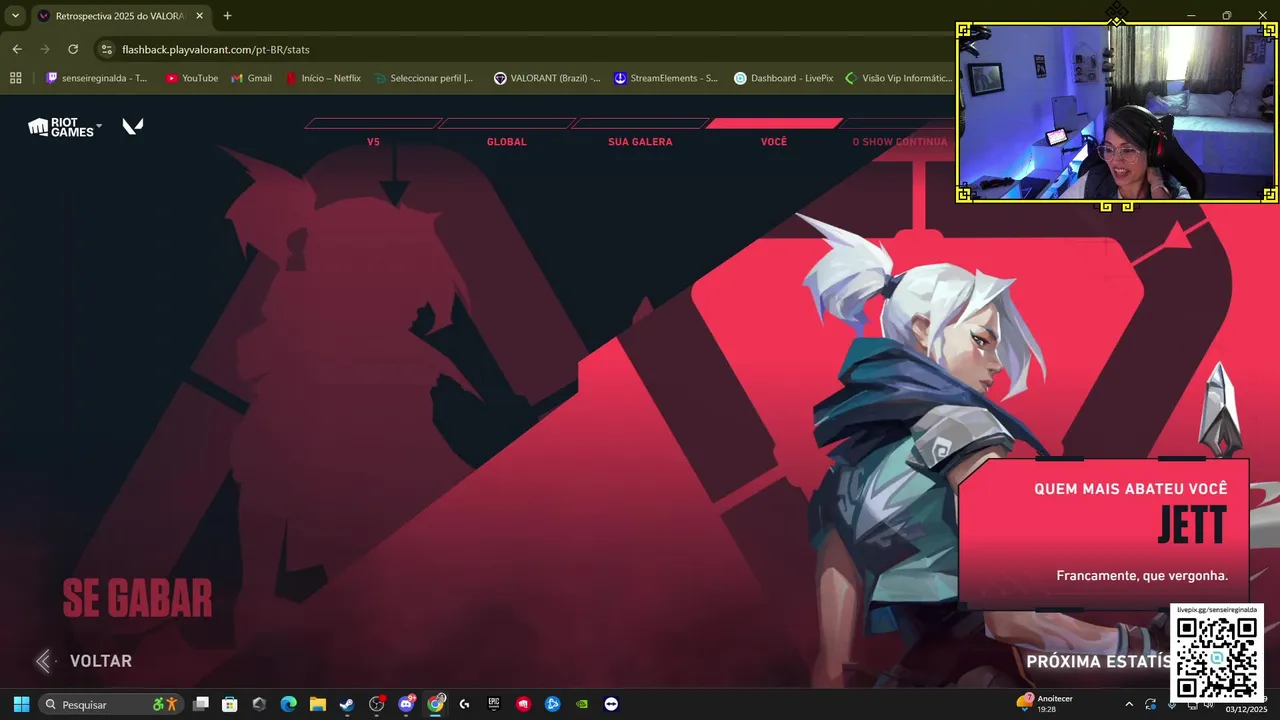The width and height of the screenshot is (1280, 720).
Task: Open Steam from the taskbar
Action: [x=347, y=704]
